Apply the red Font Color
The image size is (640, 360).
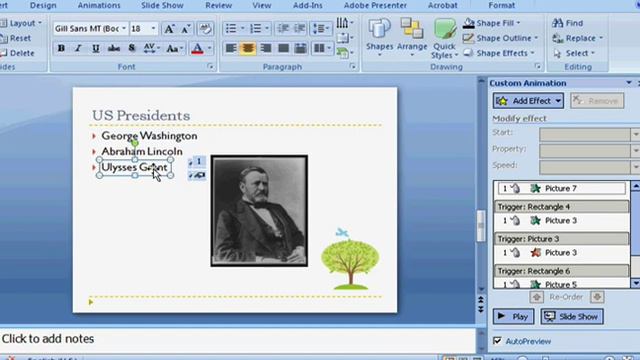click(x=198, y=49)
